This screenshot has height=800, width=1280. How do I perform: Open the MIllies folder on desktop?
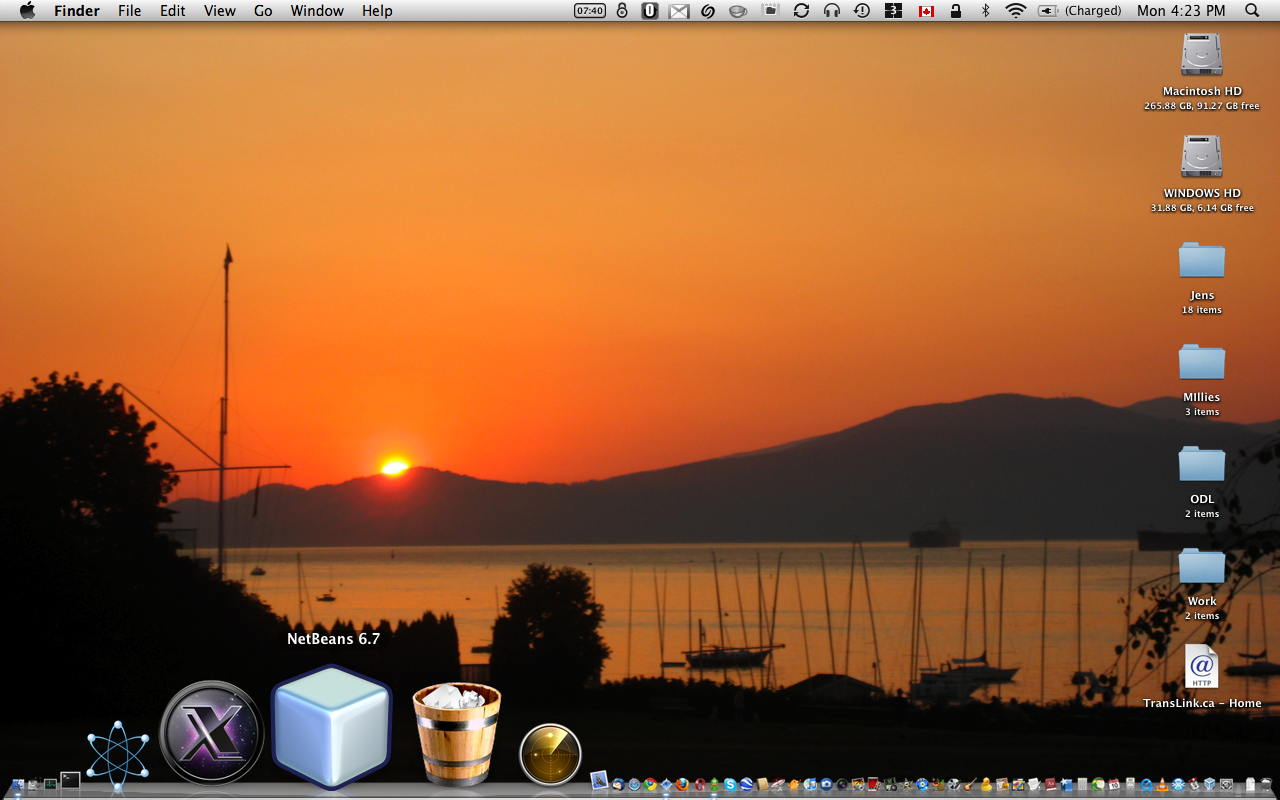[x=1201, y=363]
